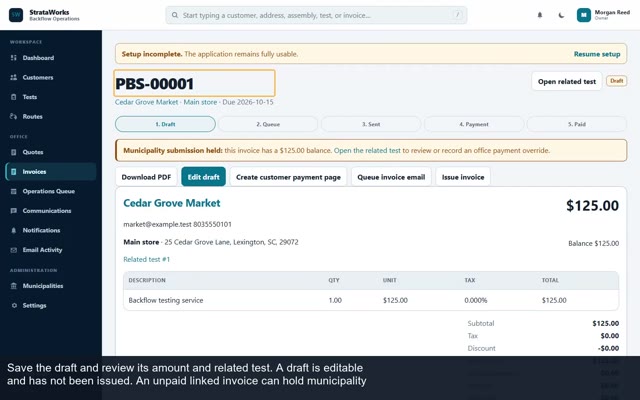Open Operations Queue label
Image resolution: width=640 pixels, height=400 pixels.
point(49,191)
